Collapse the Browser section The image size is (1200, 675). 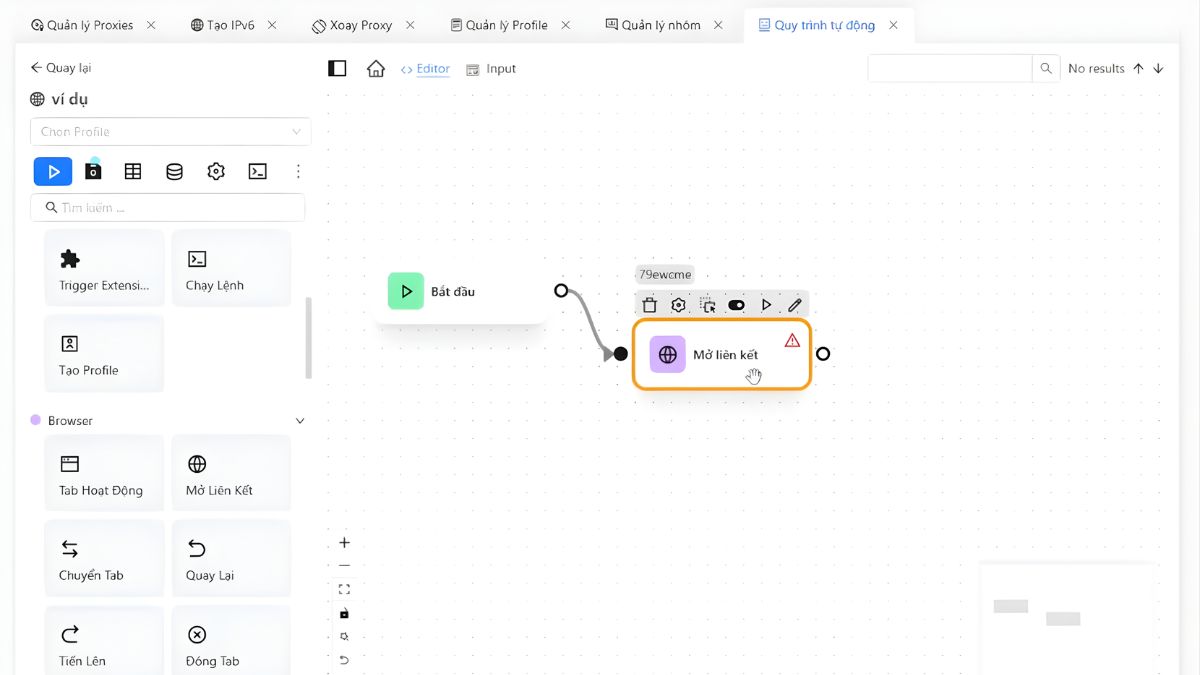point(299,421)
